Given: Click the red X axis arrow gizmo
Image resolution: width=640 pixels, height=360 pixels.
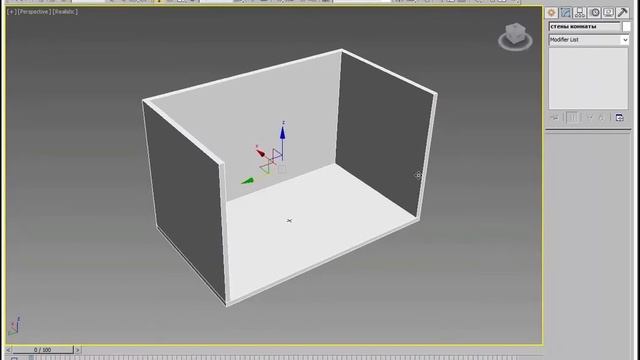Looking at the screenshot, I should [260, 152].
